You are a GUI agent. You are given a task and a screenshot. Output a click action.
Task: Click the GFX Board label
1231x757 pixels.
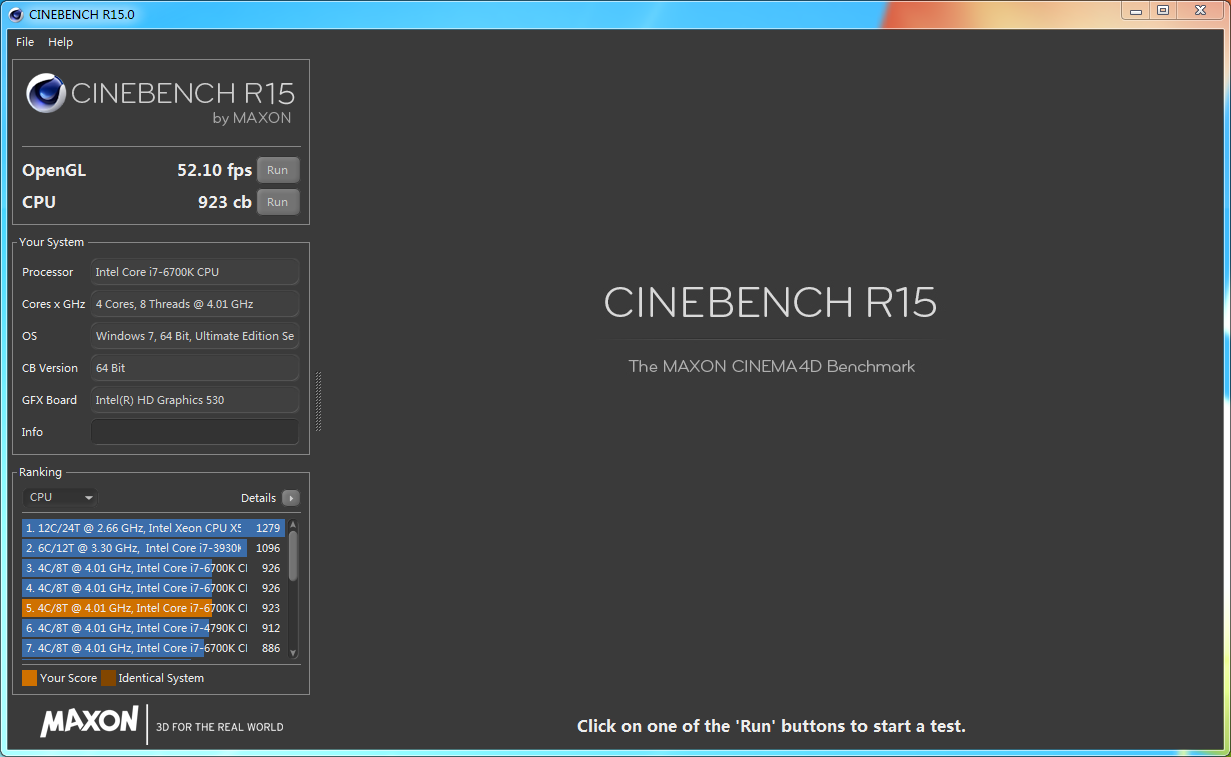[49, 400]
